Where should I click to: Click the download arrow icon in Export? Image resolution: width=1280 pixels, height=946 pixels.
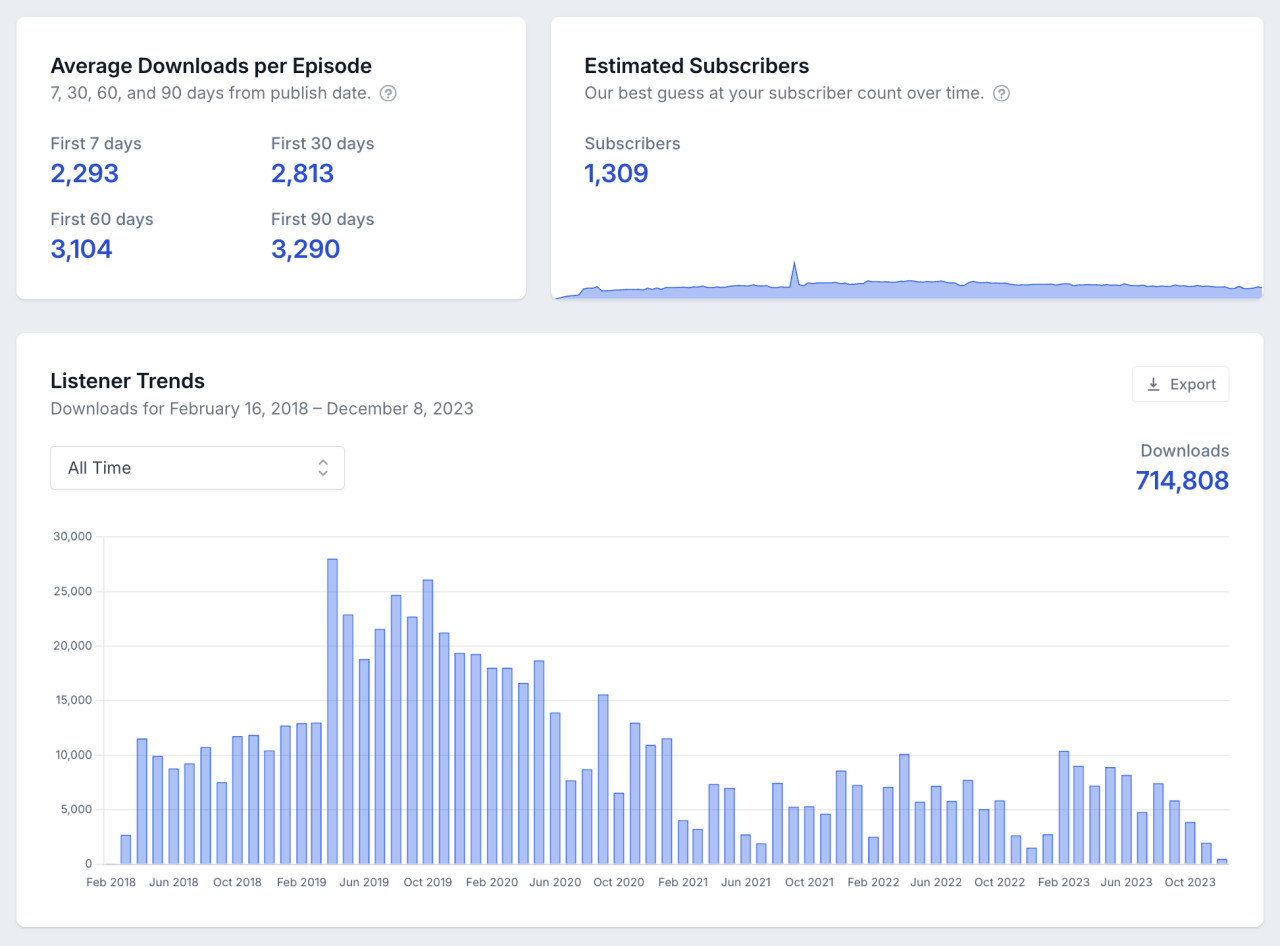(x=1153, y=385)
